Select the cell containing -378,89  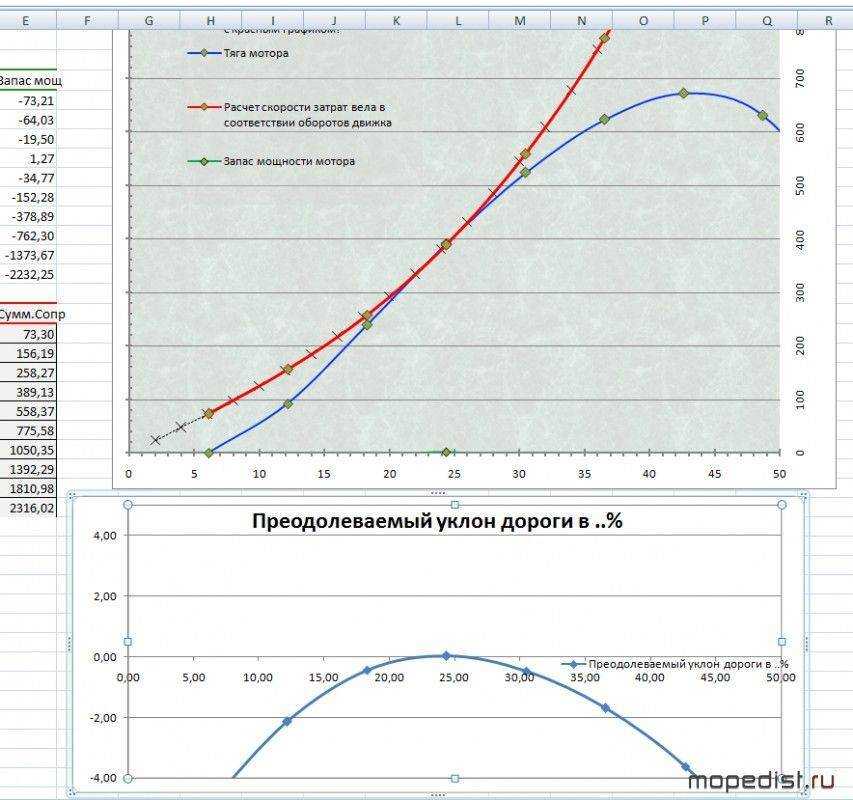[28, 216]
